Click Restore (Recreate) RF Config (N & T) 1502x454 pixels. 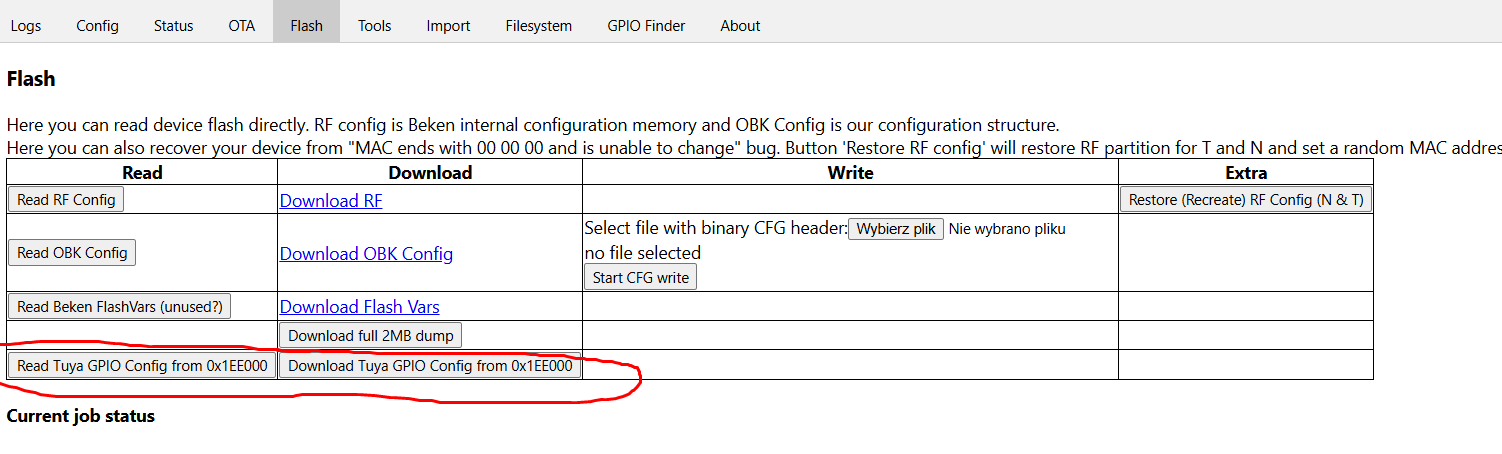(1245, 199)
